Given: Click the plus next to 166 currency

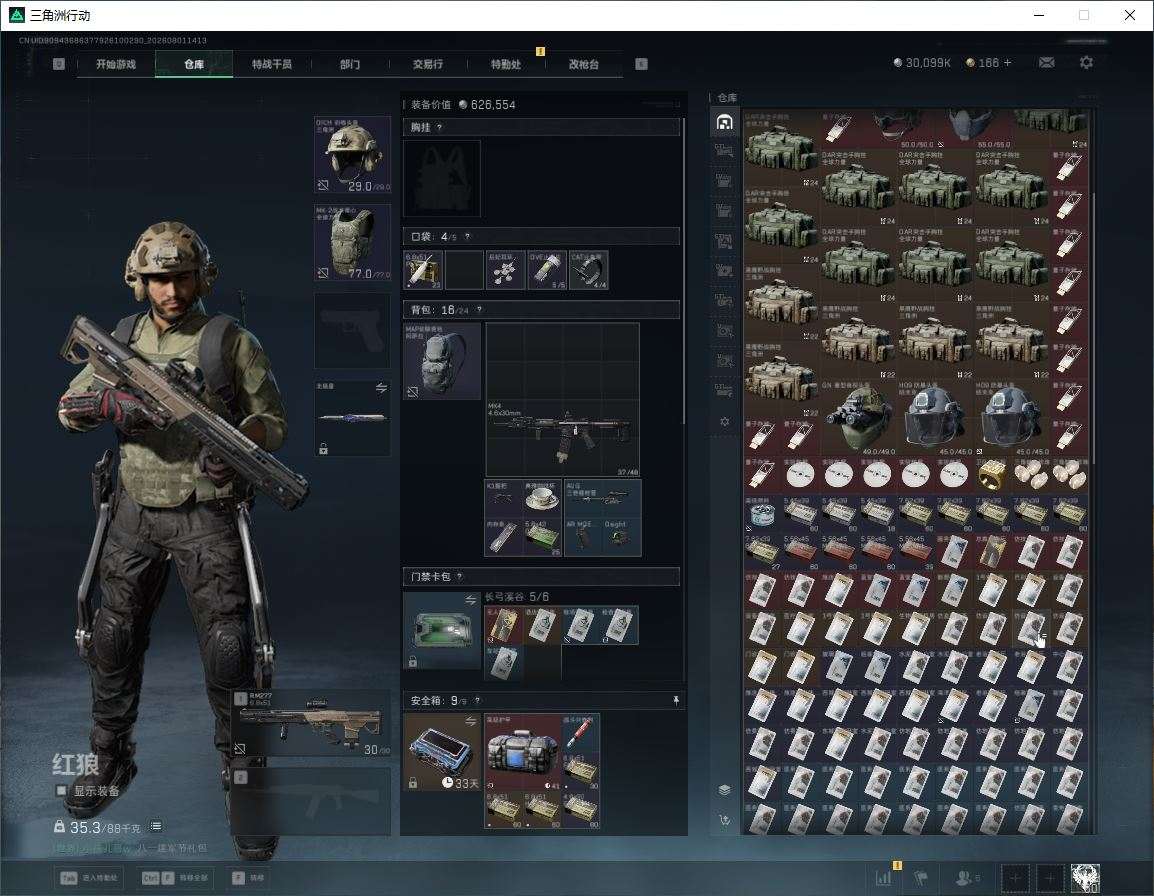Looking at the screenshot, I should [x=1008, y=63].
